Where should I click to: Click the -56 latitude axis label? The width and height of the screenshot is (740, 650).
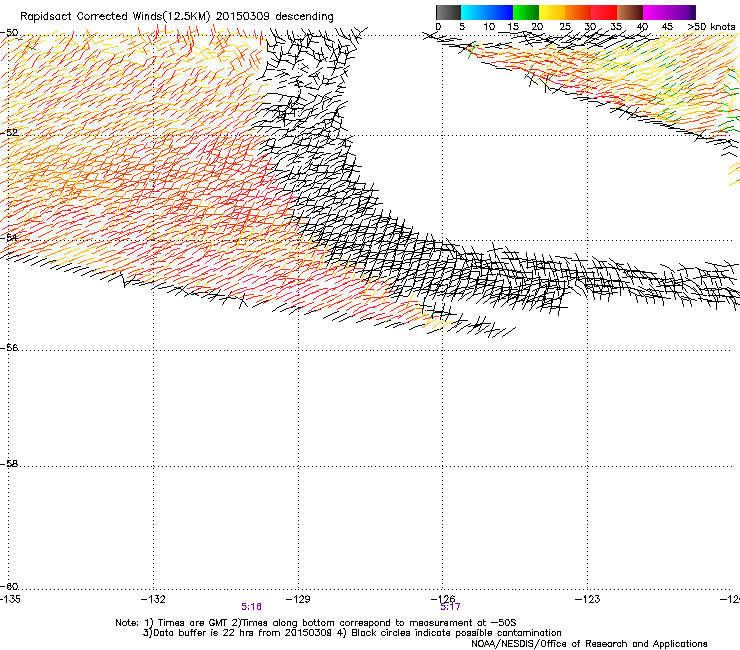click(9, 347)
